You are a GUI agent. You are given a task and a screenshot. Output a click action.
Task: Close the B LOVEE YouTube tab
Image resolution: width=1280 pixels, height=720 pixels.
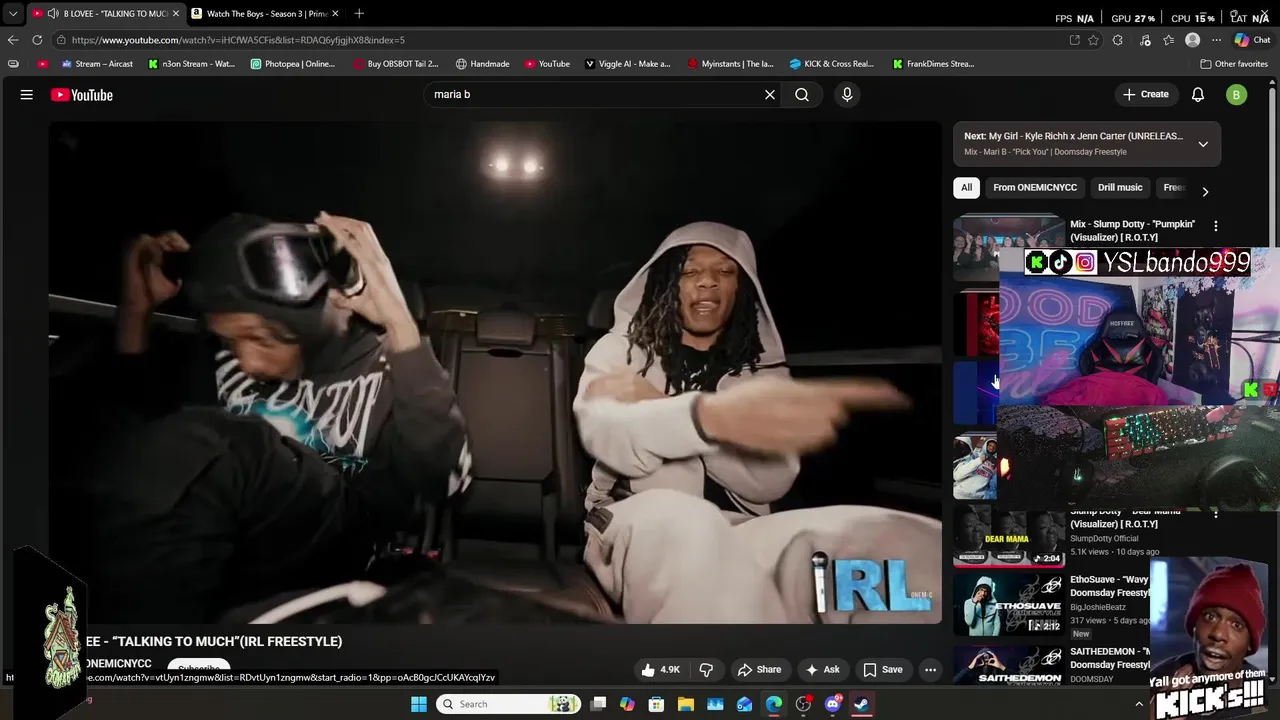[x=176, y=13]
